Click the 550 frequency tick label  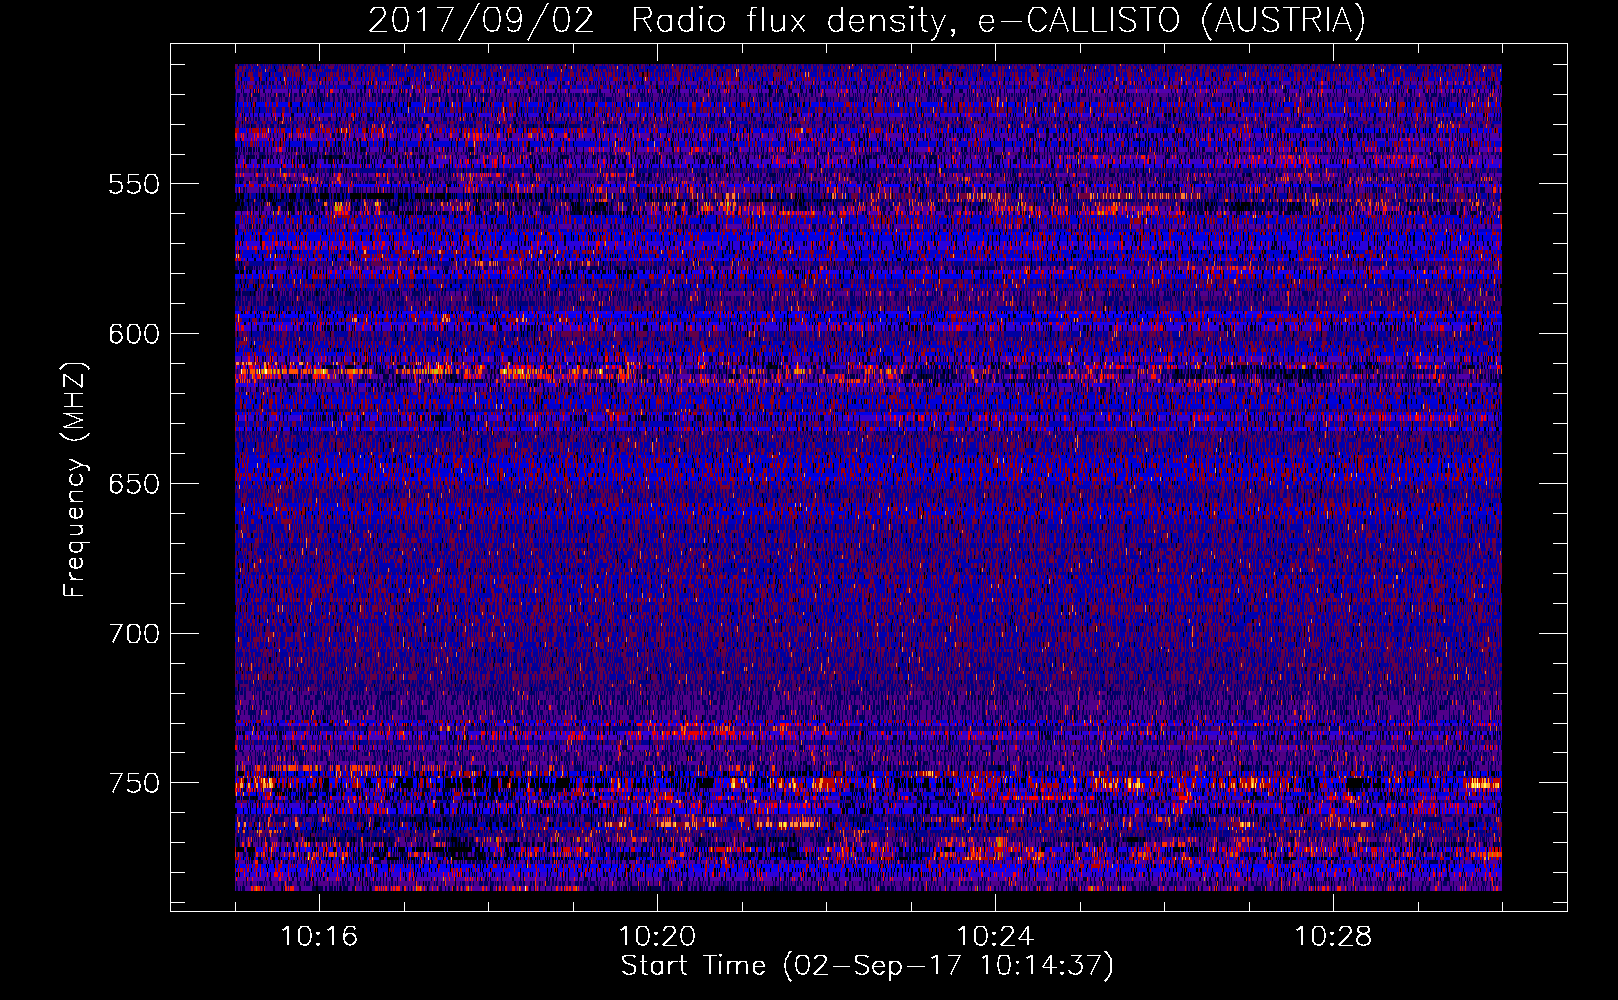[x=134, y=184]
